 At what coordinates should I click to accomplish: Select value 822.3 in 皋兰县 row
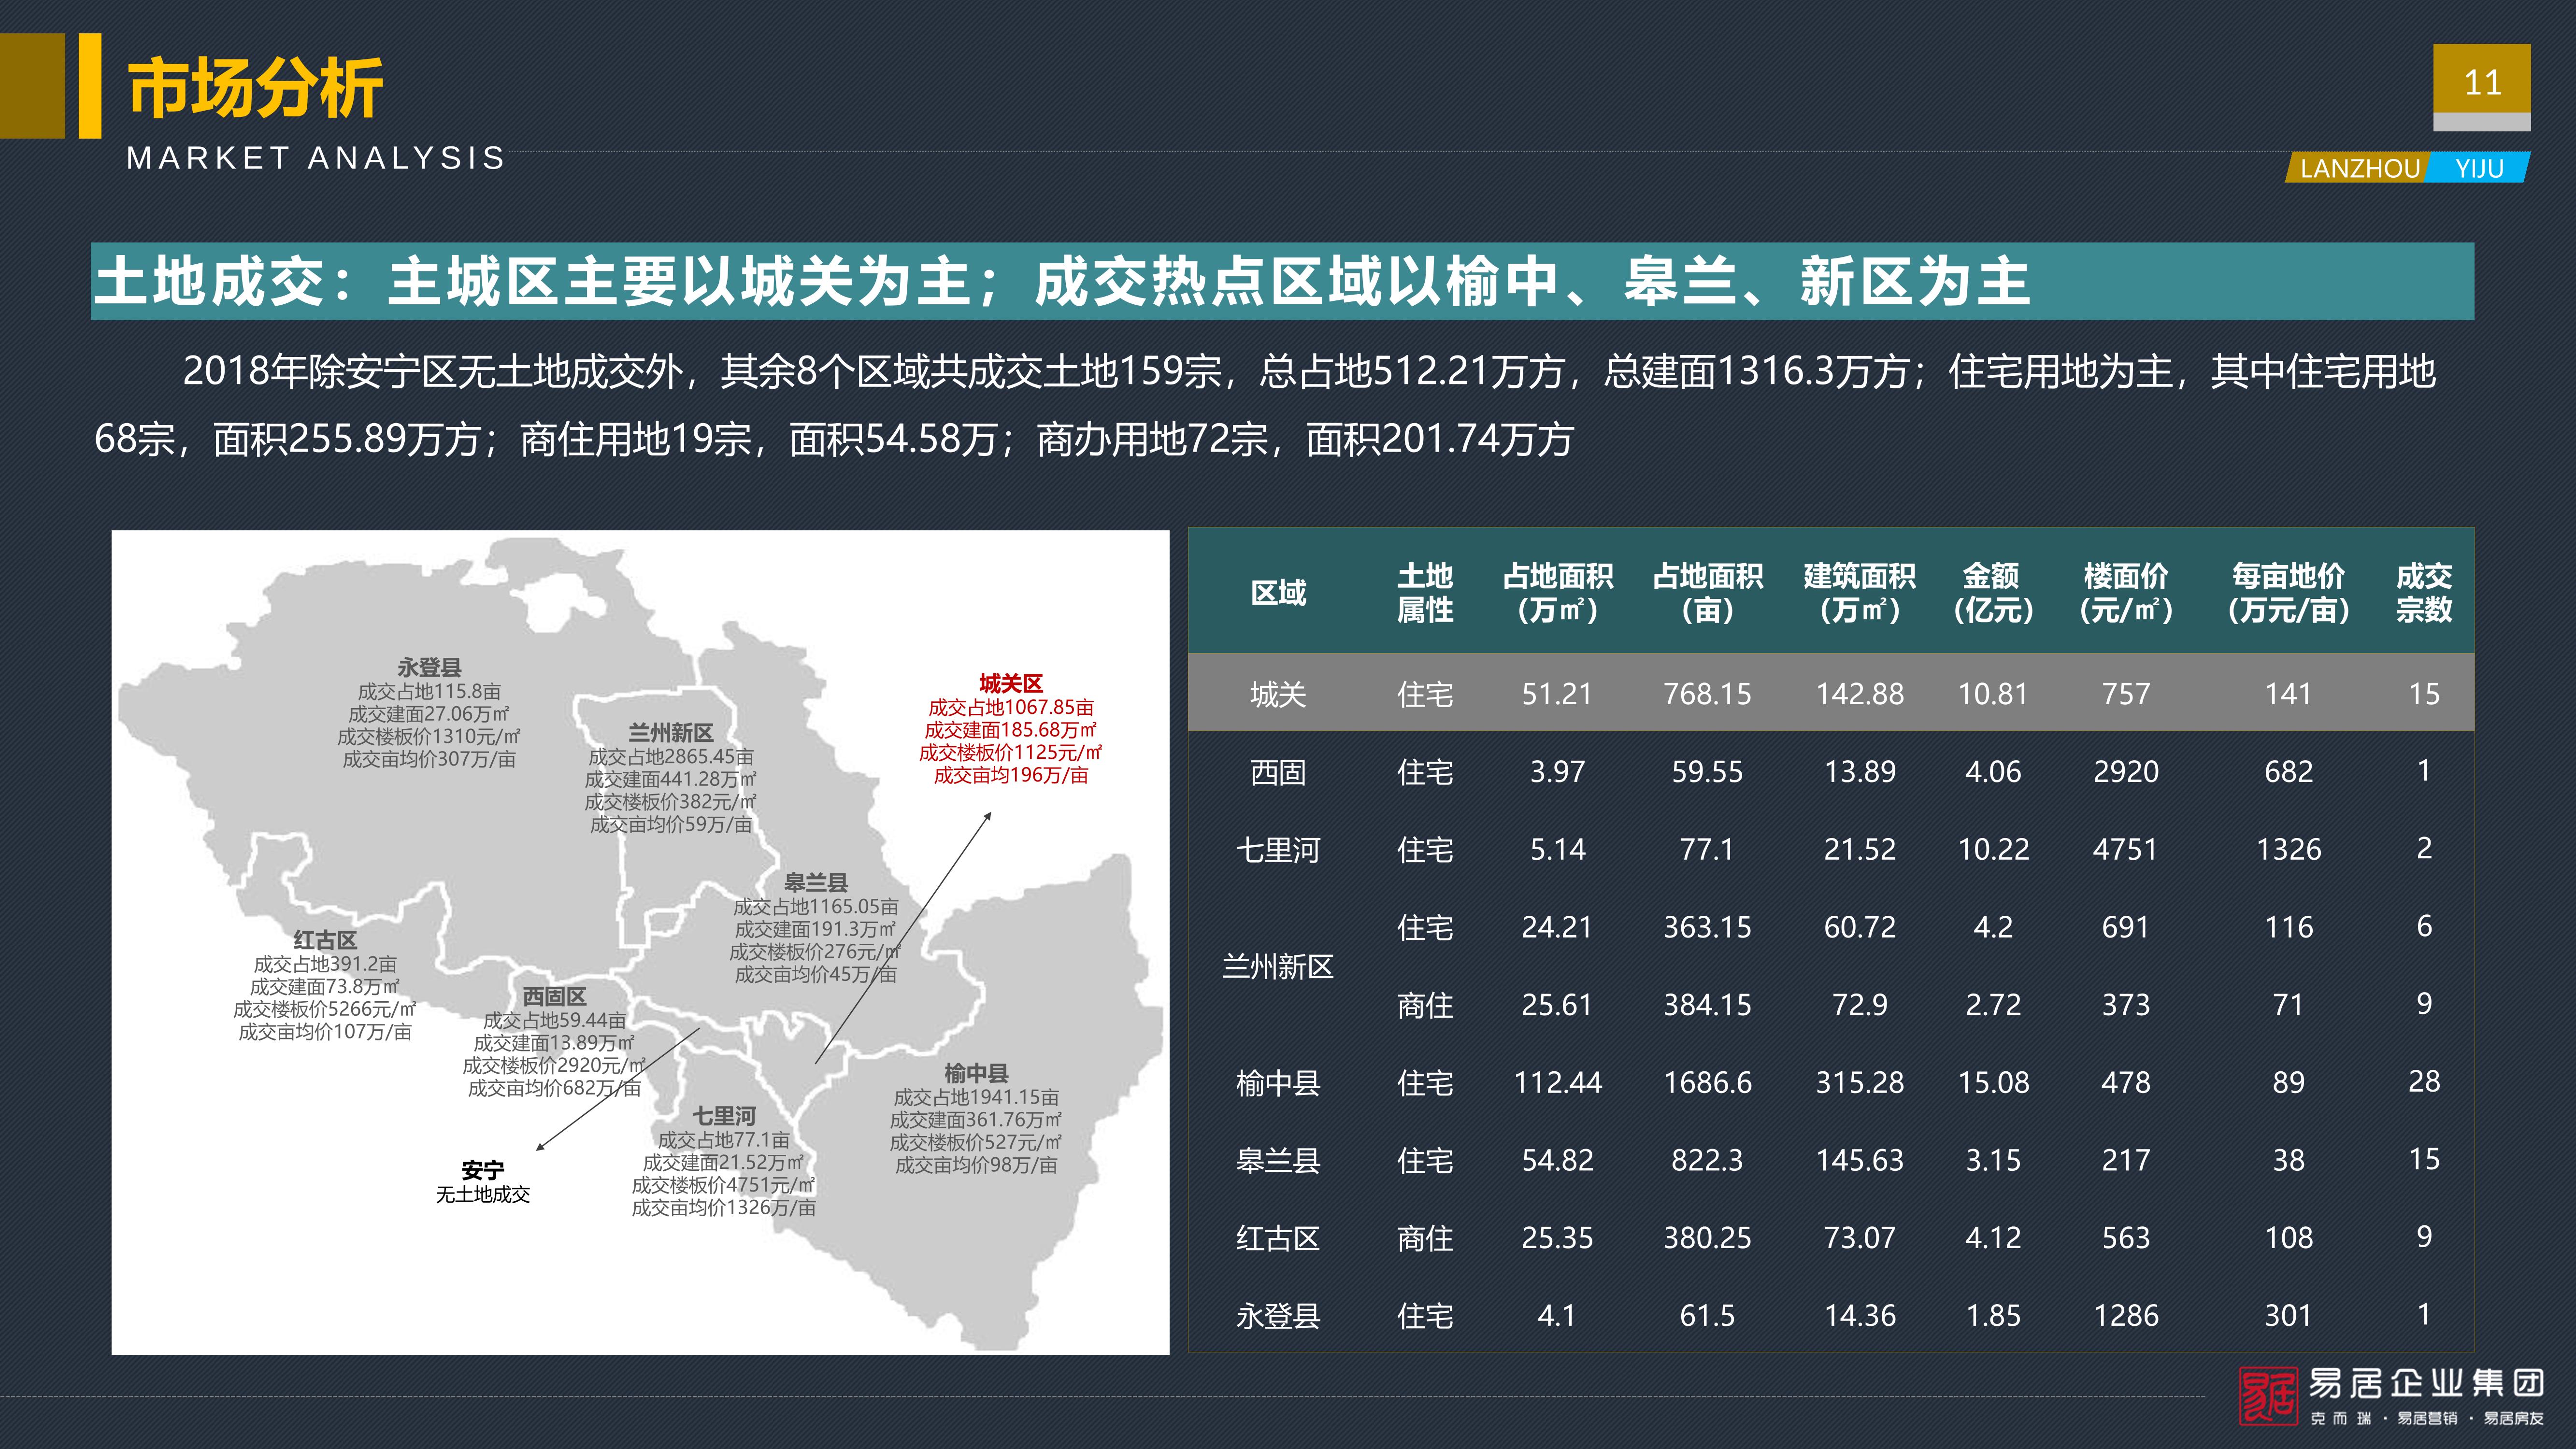[1707, 1161]
